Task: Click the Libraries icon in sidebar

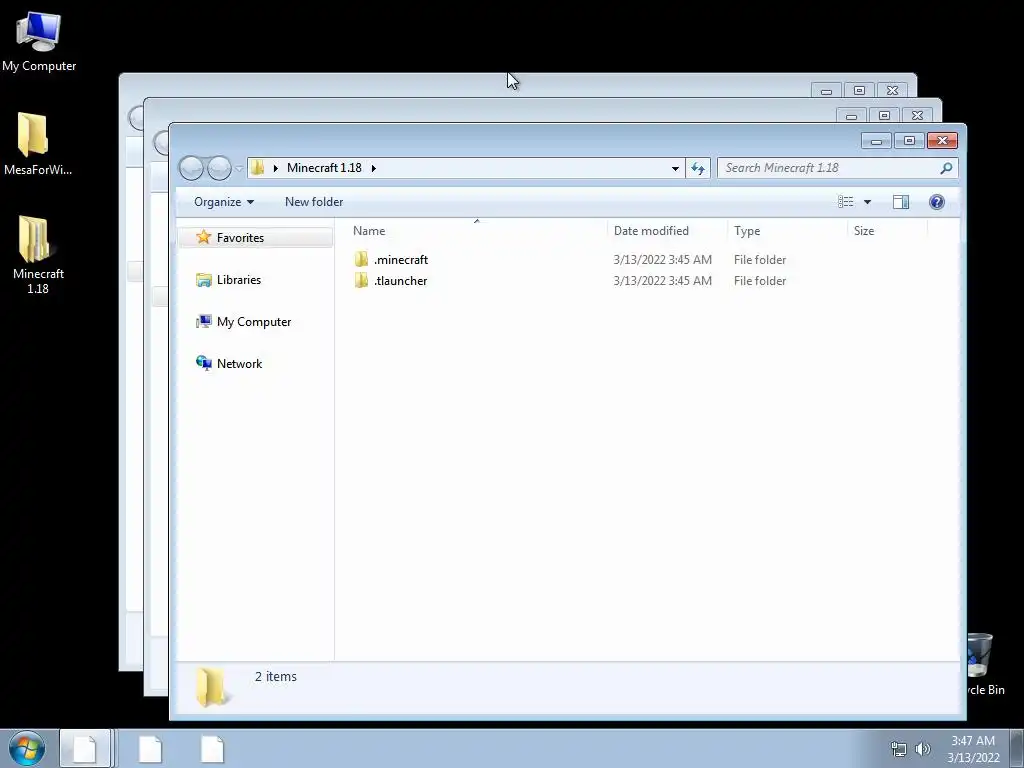Action: coord(204,280)
